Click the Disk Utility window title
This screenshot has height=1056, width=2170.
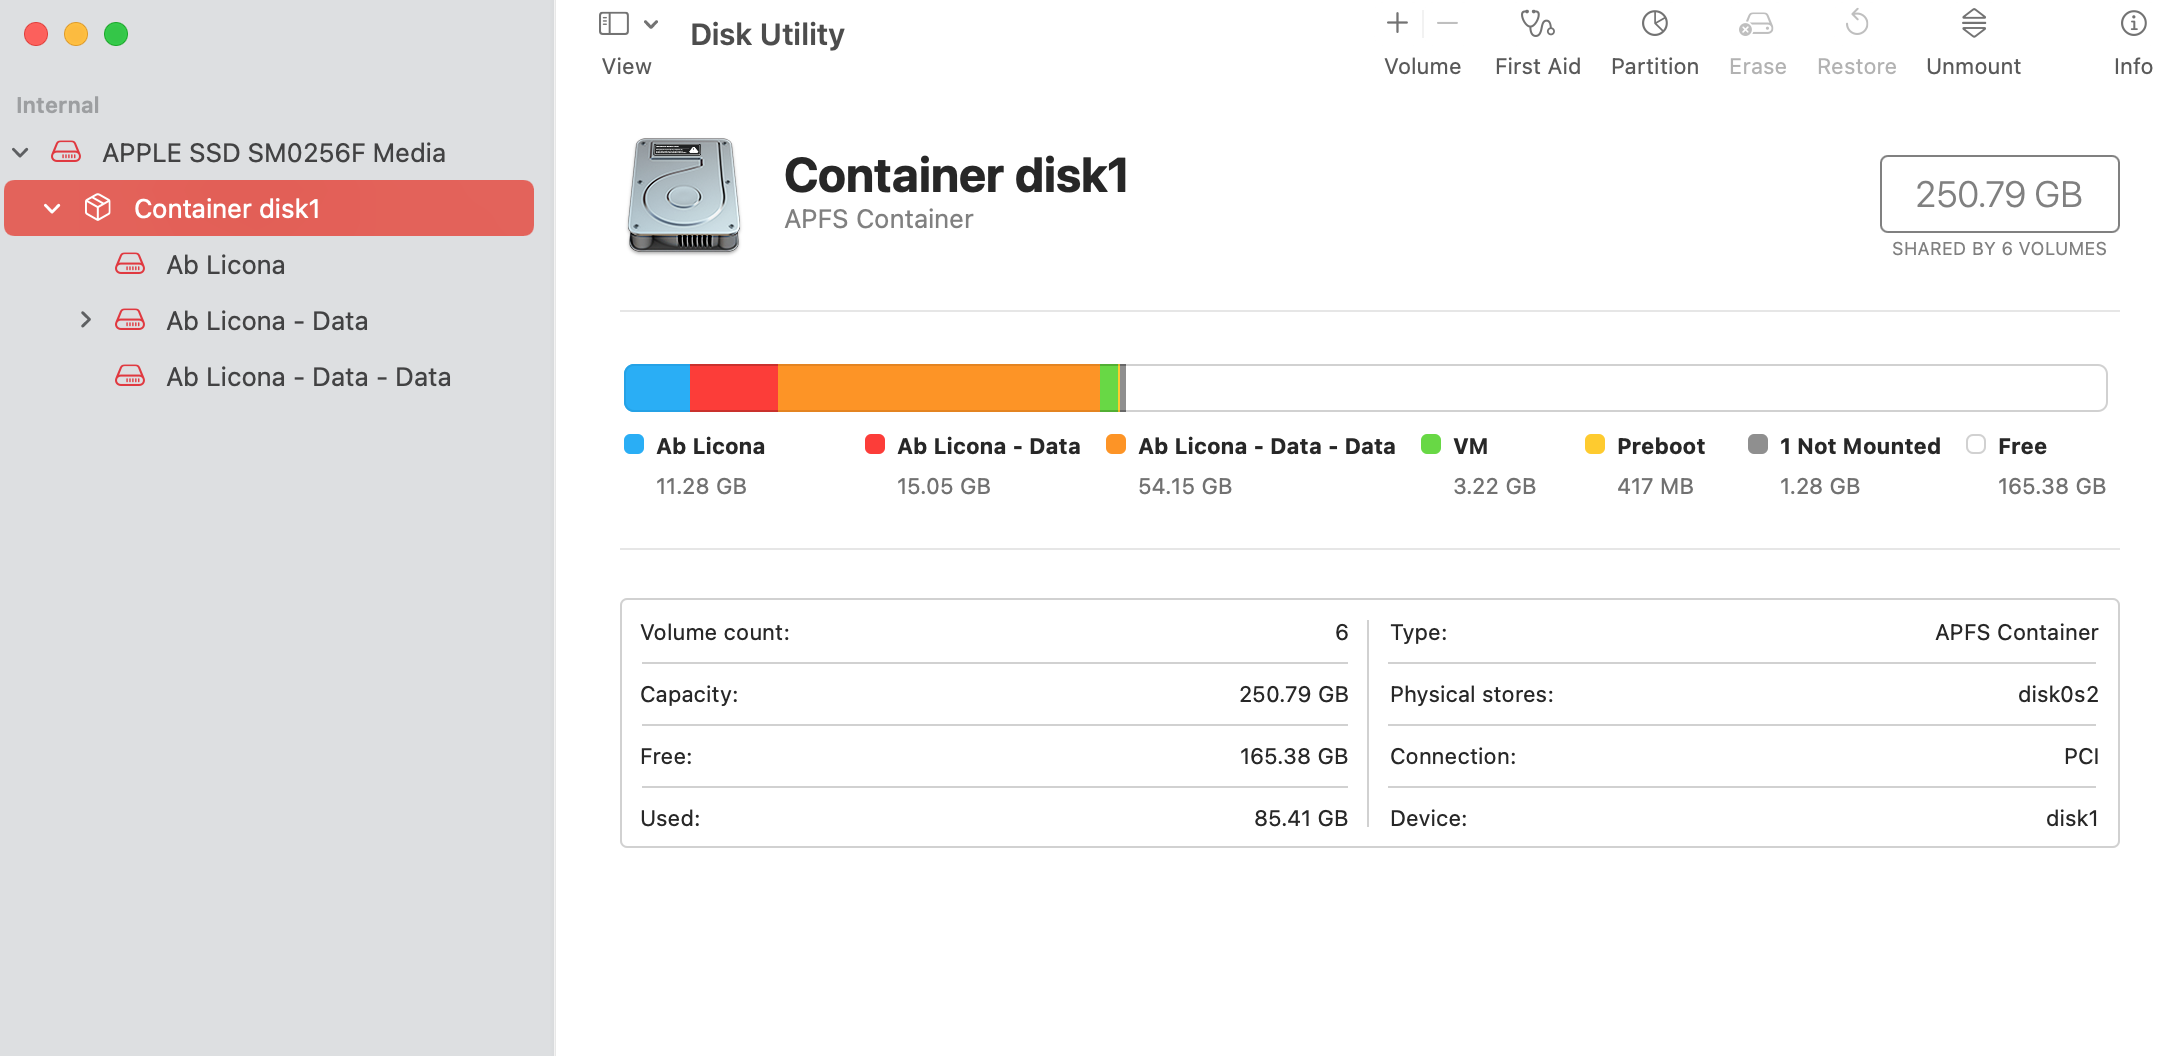767,34
